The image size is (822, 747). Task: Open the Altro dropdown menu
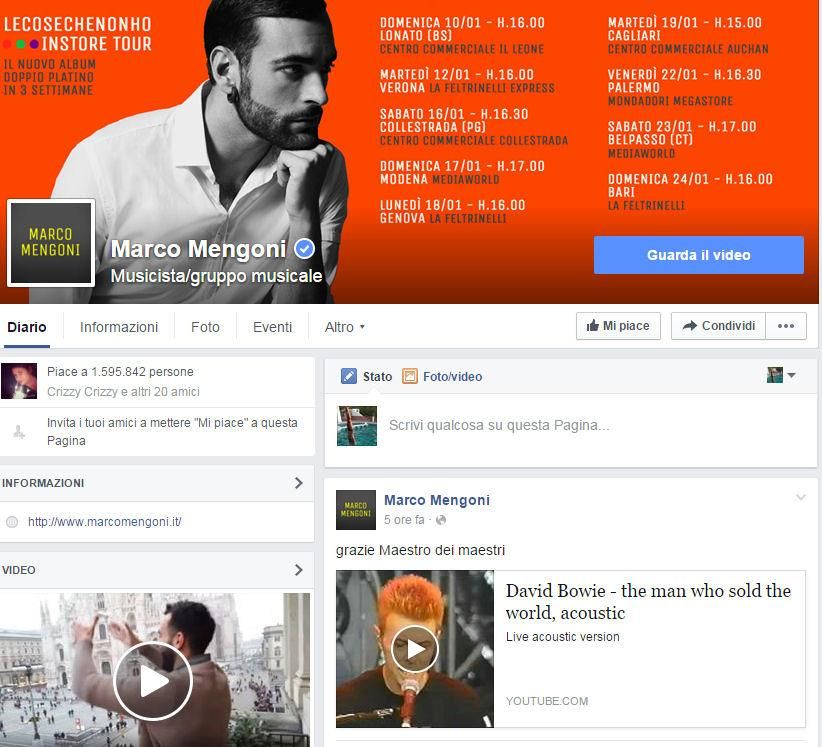point(345,327)
